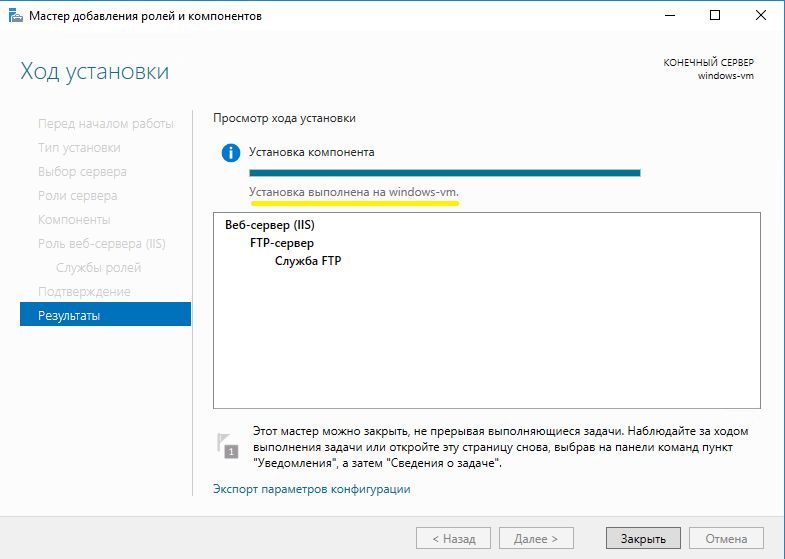Click the wizard window title icon
Viewport: 785px width, 559px height.
pyautogui.click(x=16, y=16)
